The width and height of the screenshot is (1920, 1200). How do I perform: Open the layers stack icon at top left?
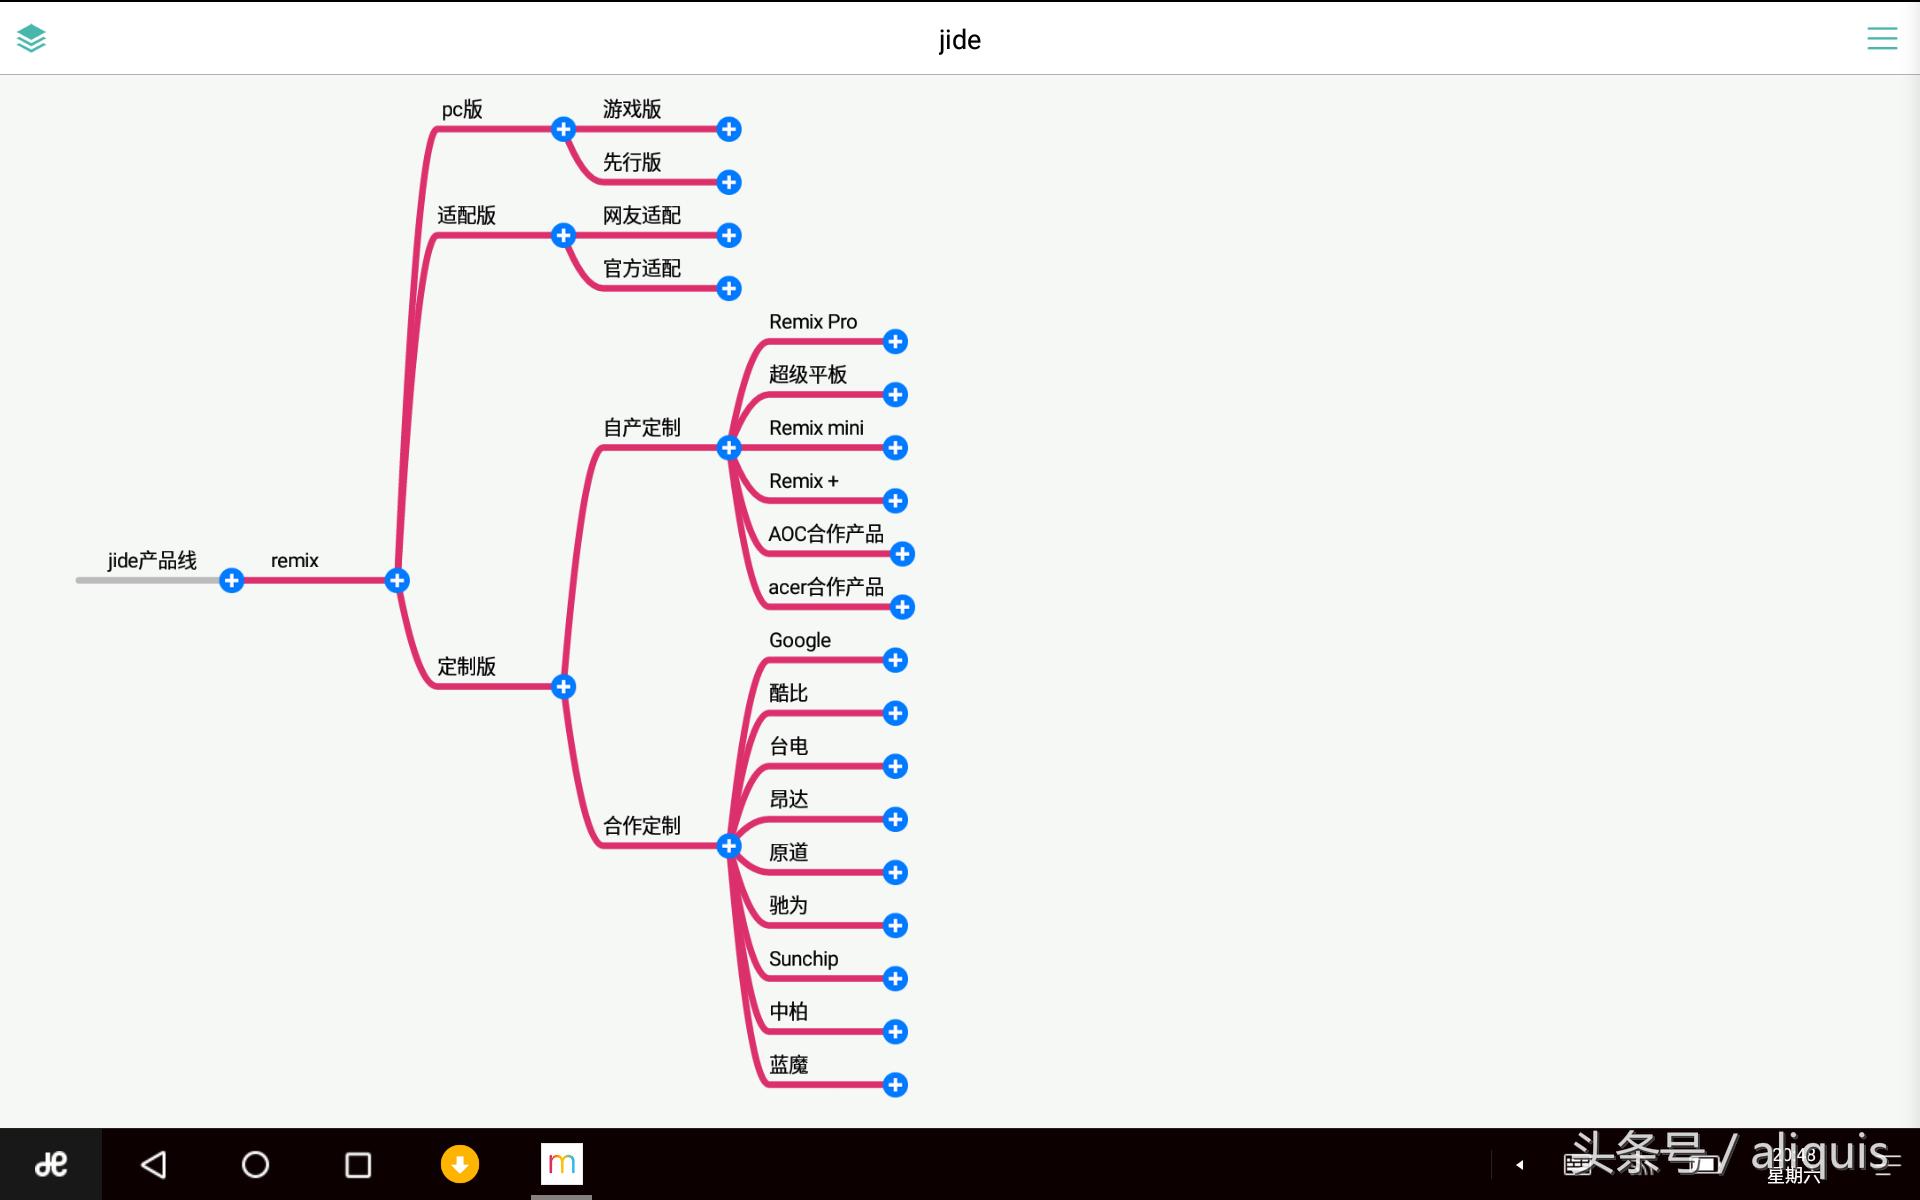31,39
